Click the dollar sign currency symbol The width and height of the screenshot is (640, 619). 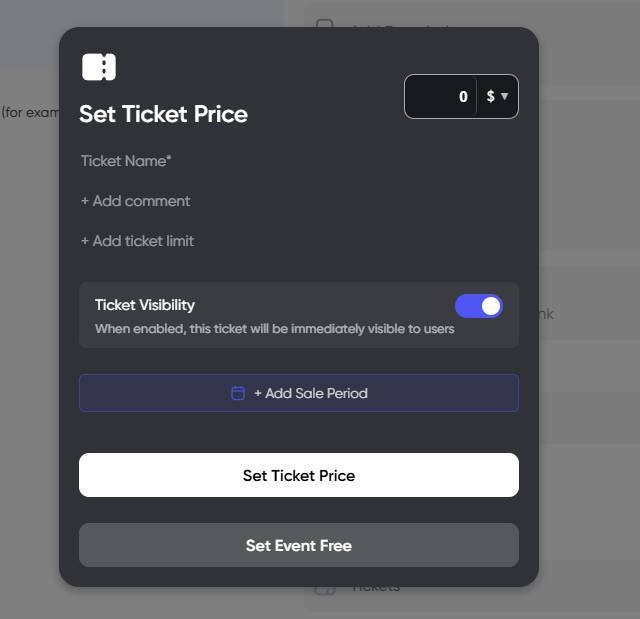click(490, 97)
